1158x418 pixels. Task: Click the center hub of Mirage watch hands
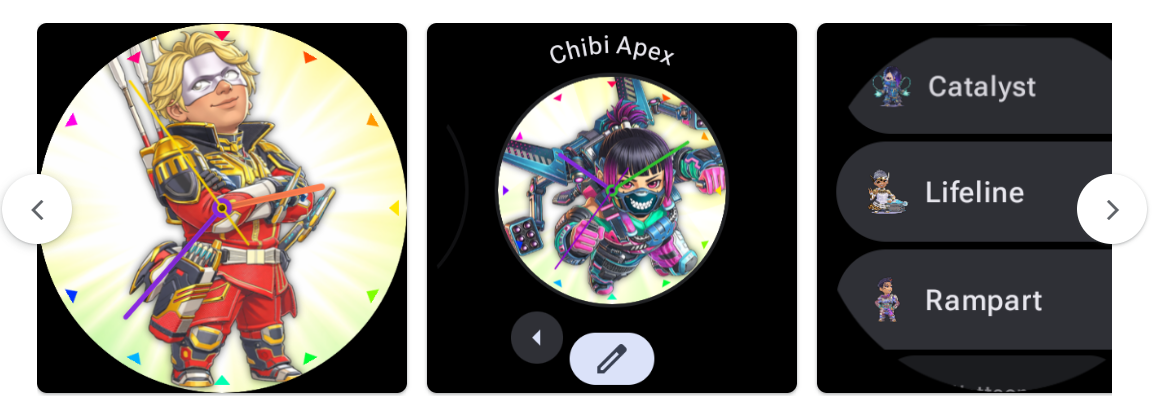pyautogui.click(x=221, y=209)
